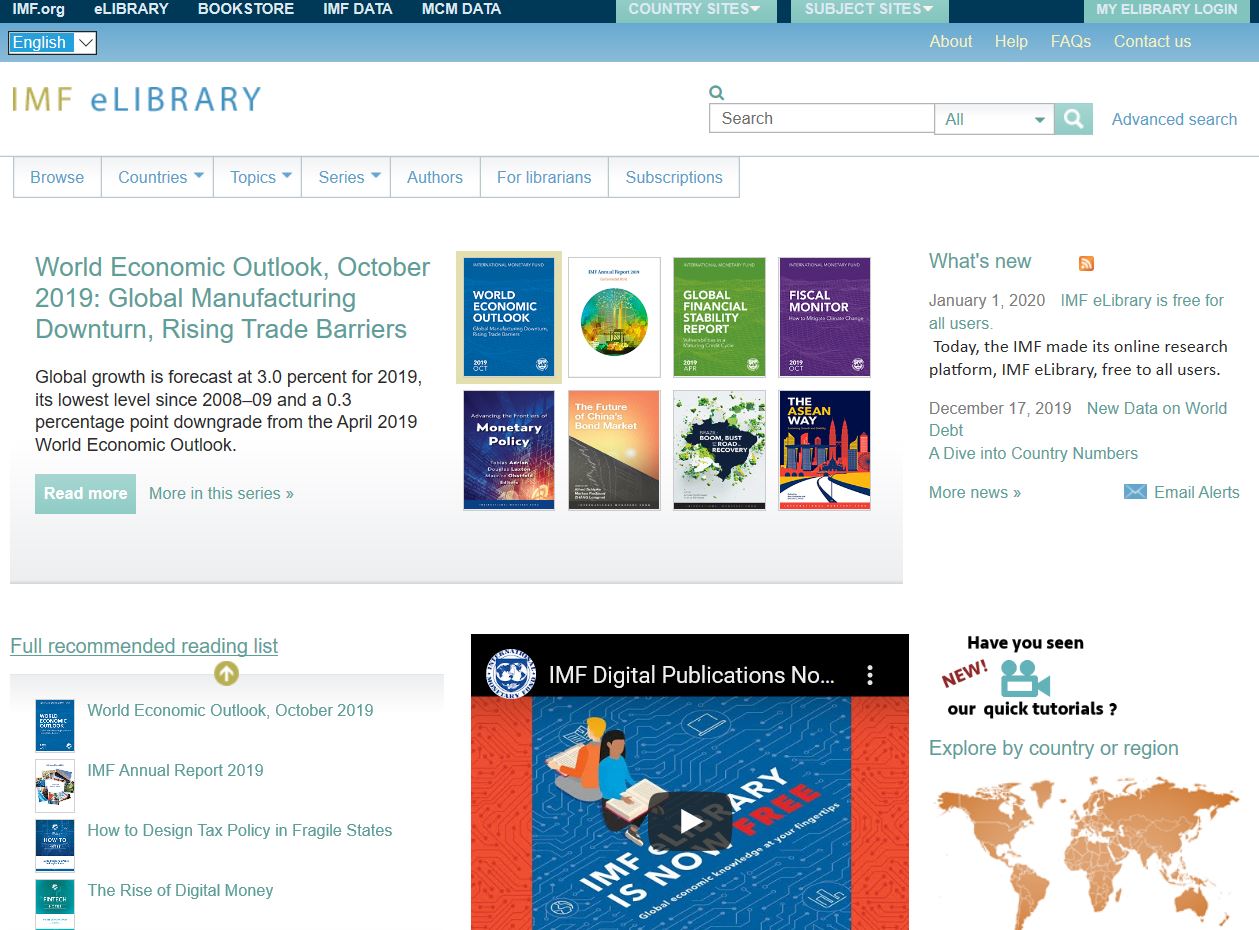Click the small Tax Policy thumbnail in the reading list
1259x930 pixels.
[55, 845]
